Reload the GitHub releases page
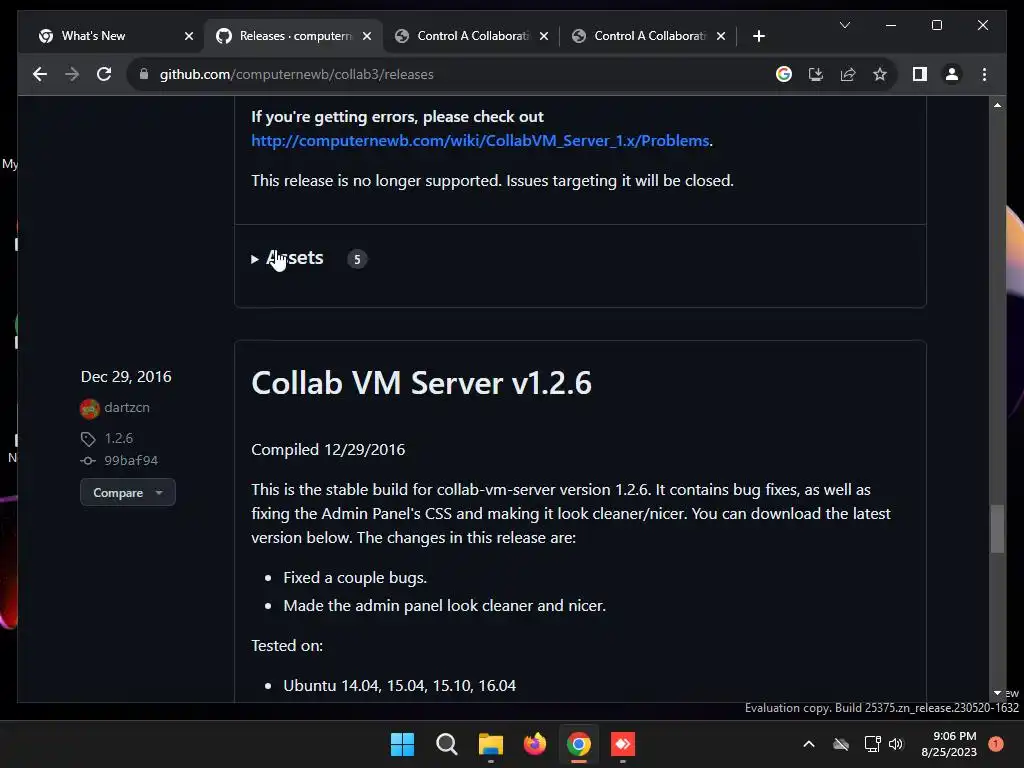This screenshot has height=768, width=1024. point(104,74)
